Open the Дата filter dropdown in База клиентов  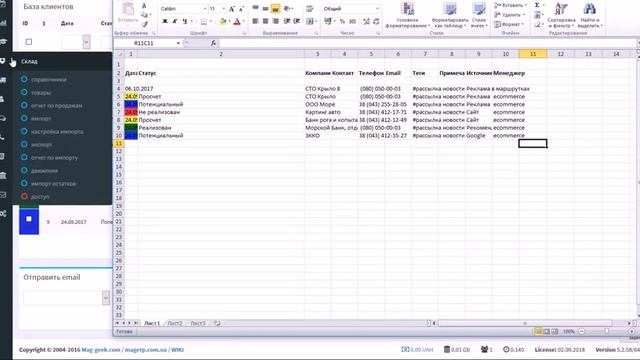click(86, 42)
